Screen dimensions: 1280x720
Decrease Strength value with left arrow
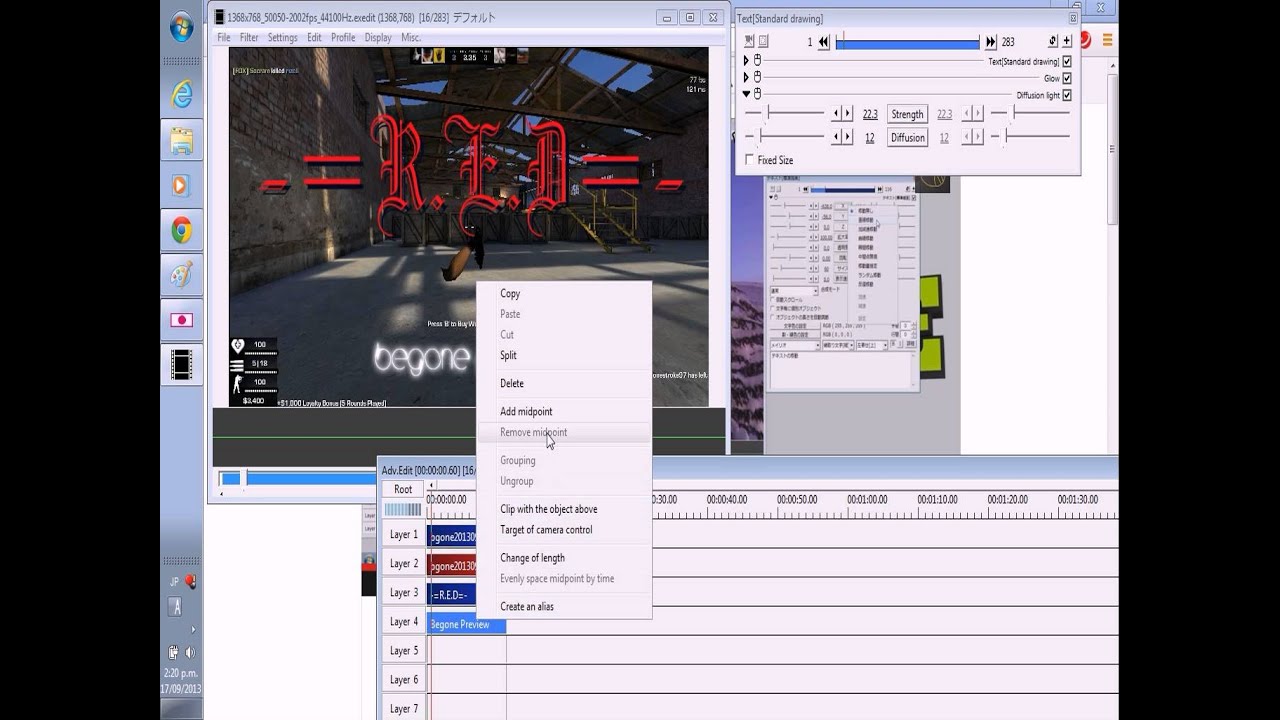point(838,114)
